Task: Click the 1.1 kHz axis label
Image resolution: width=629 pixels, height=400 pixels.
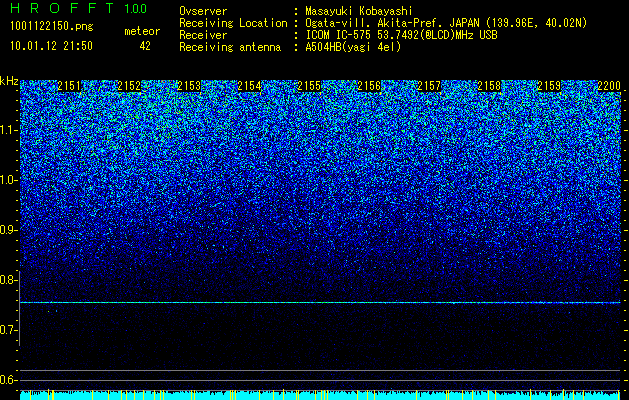Action: pyautogui.click(x=8, y=130)
